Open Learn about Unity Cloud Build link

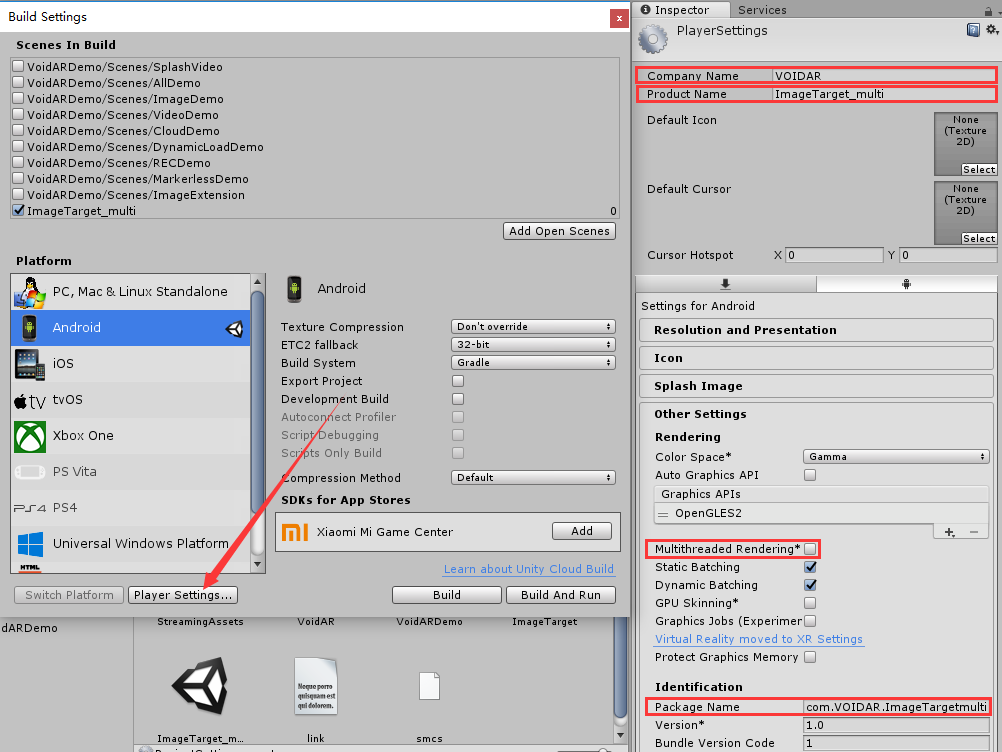point(528,569)
